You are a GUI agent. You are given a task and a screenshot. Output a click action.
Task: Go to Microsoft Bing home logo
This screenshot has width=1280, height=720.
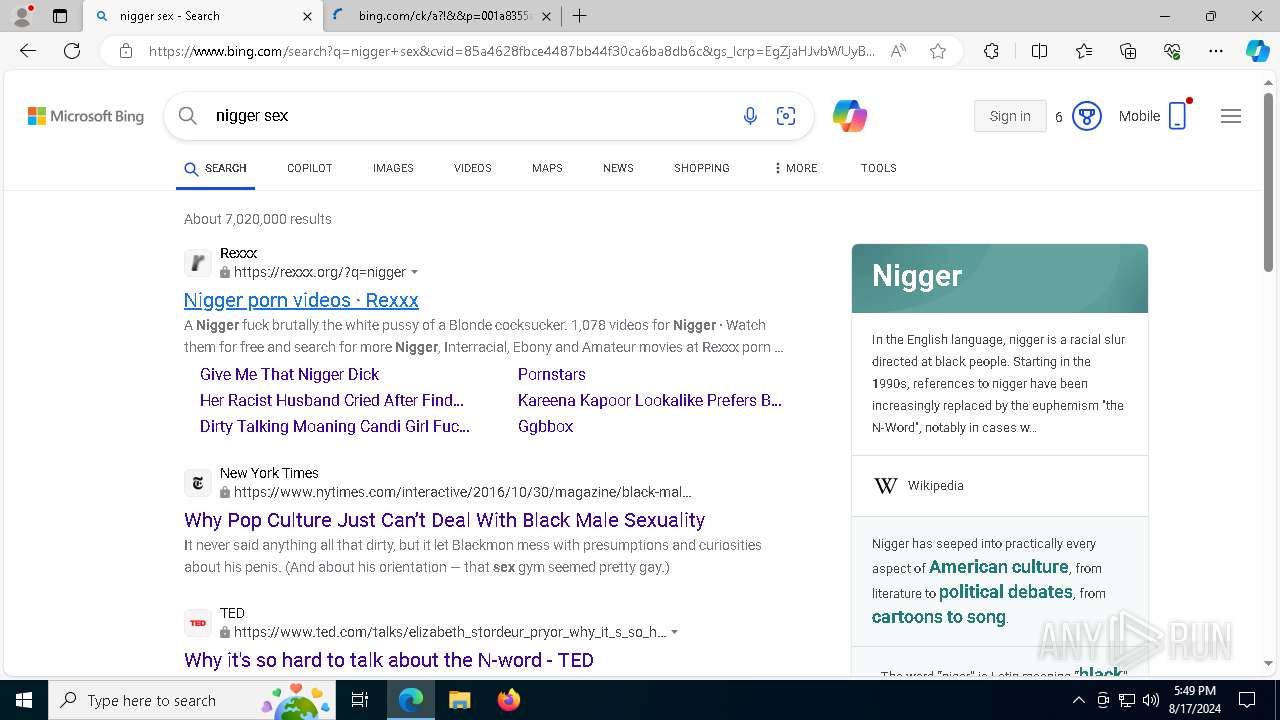click(x=86, y=116)
